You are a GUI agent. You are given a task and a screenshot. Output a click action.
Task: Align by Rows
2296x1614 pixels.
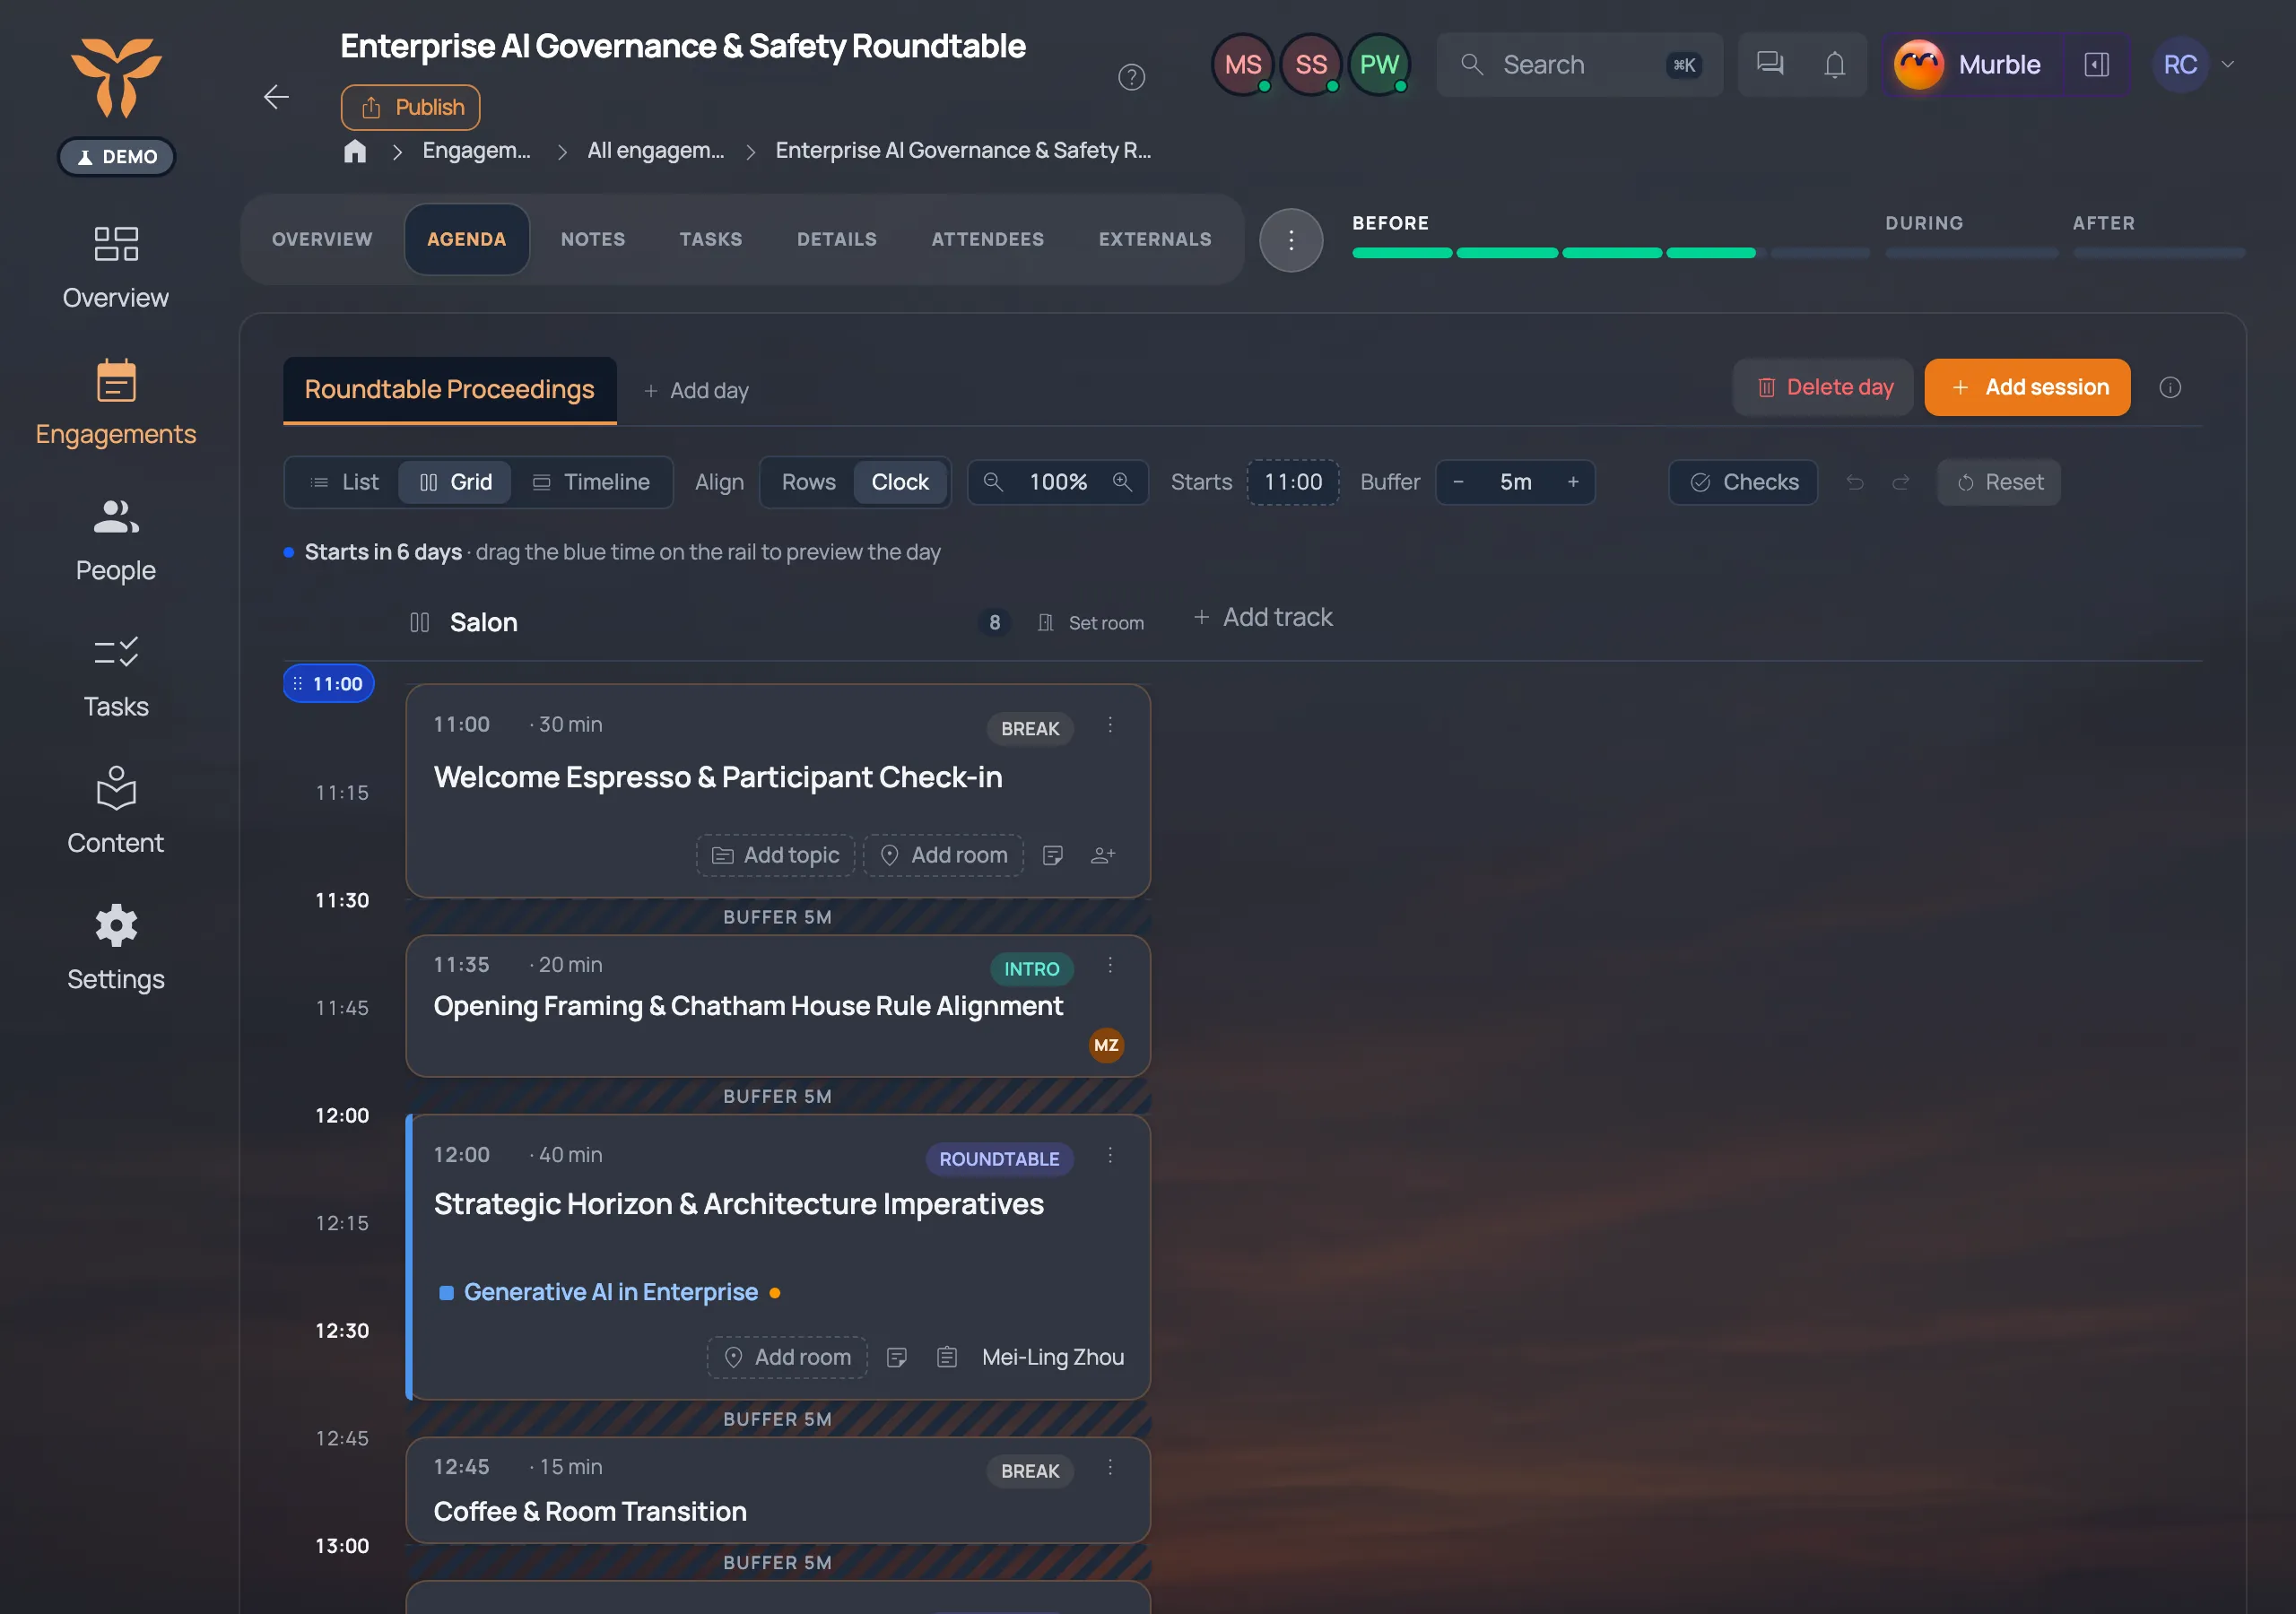click(808, 482)
